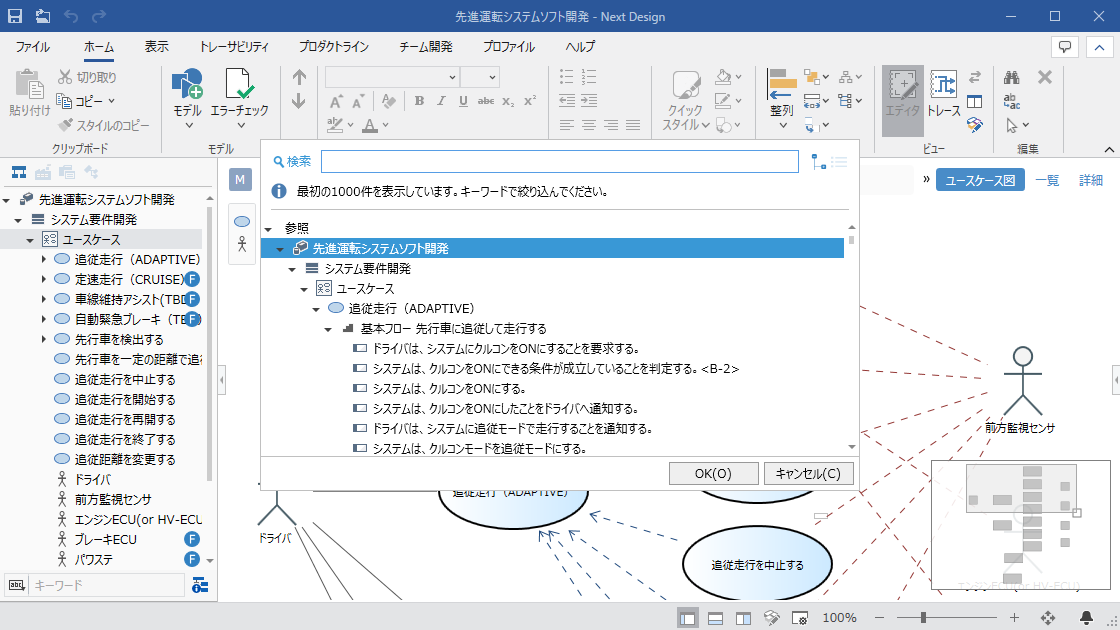Screen dimensions: 1120x630
Task: Switch to トレース trace view
Action: click(x=944, y=94)
